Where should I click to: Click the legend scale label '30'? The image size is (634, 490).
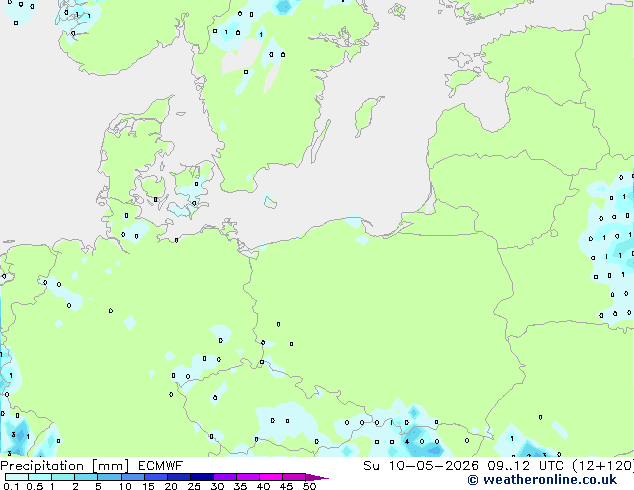(217, 486)
